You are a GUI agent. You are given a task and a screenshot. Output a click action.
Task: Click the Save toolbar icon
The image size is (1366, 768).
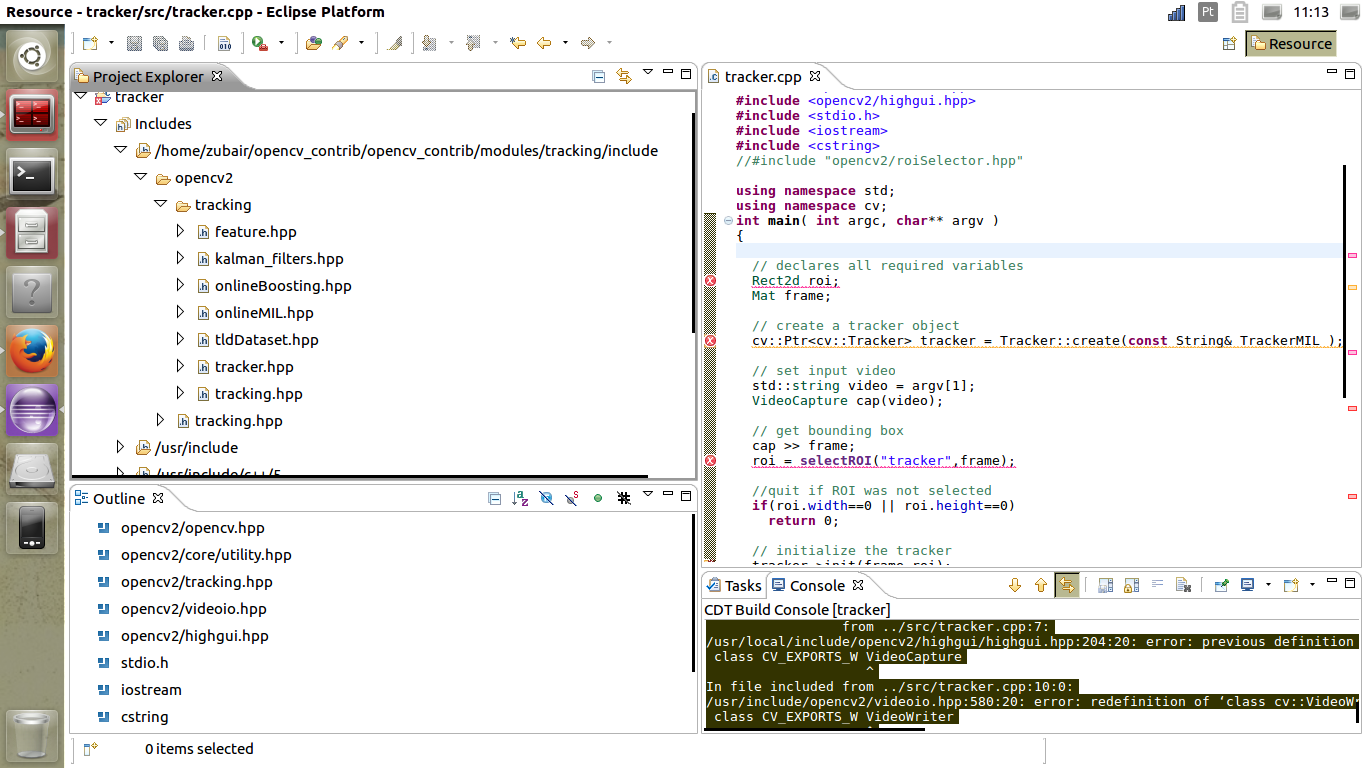[x=135, y=43]
